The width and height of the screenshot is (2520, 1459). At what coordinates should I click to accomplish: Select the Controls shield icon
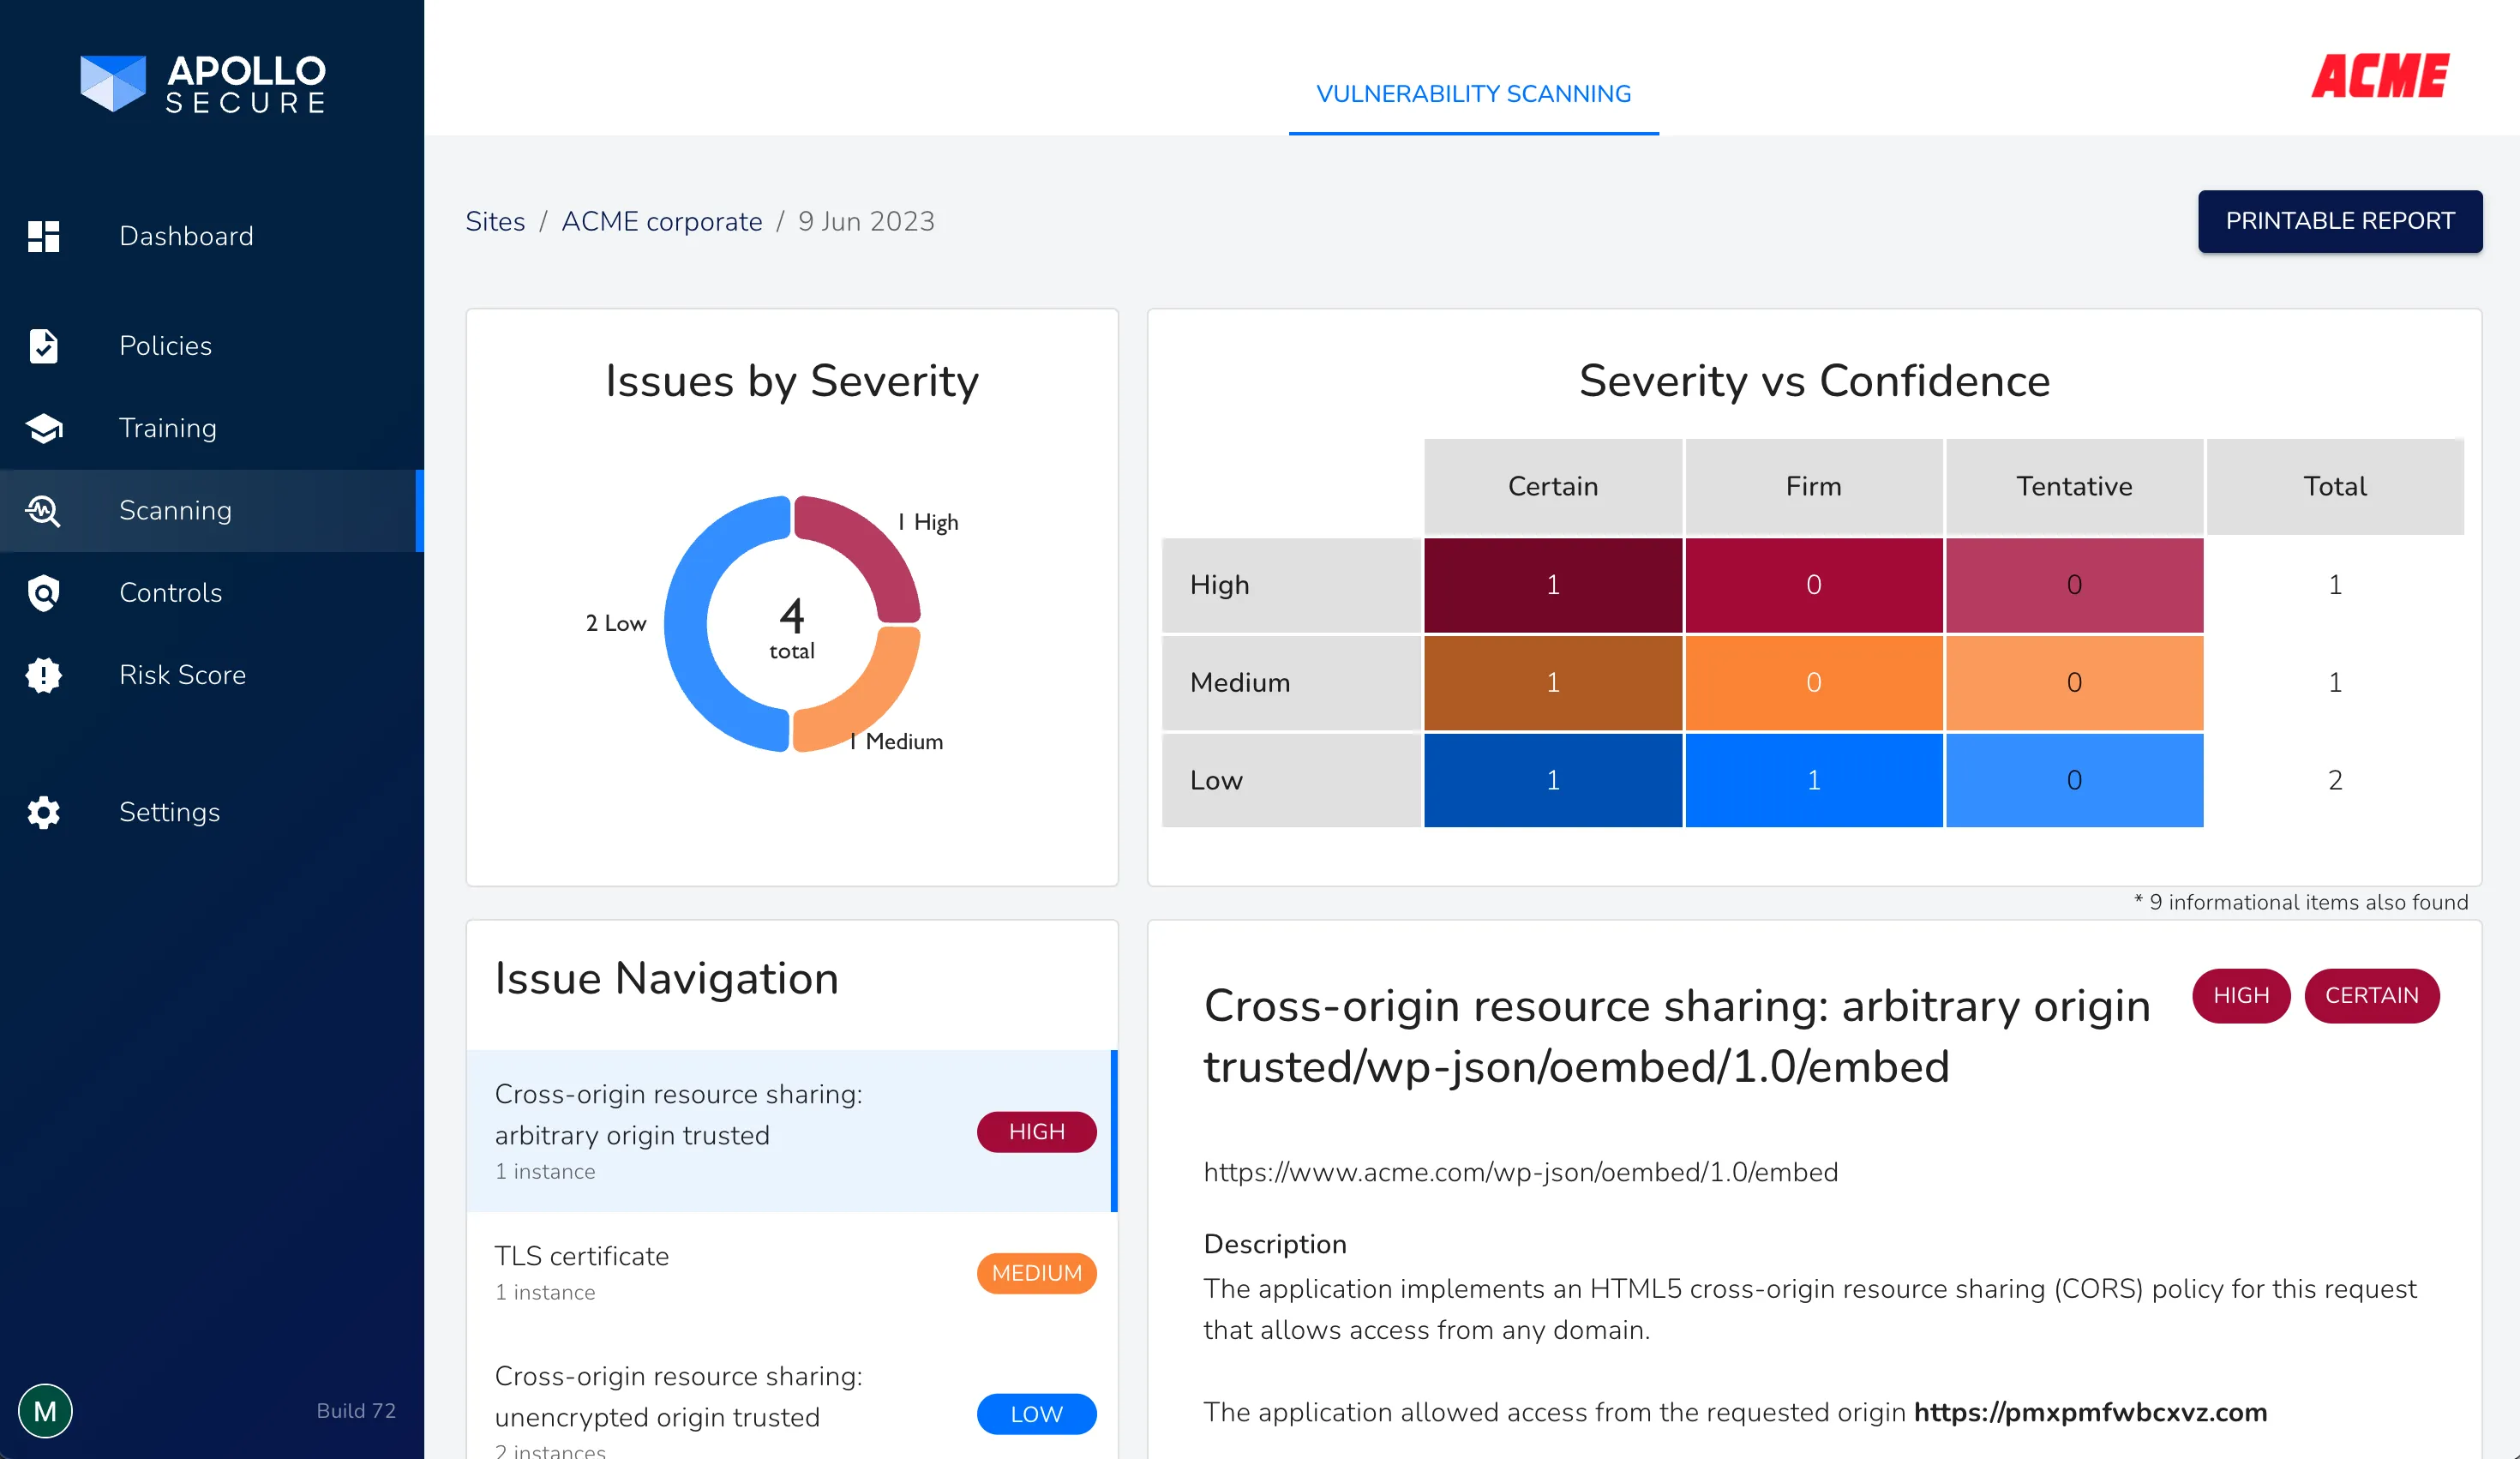(x=44, y=593)
